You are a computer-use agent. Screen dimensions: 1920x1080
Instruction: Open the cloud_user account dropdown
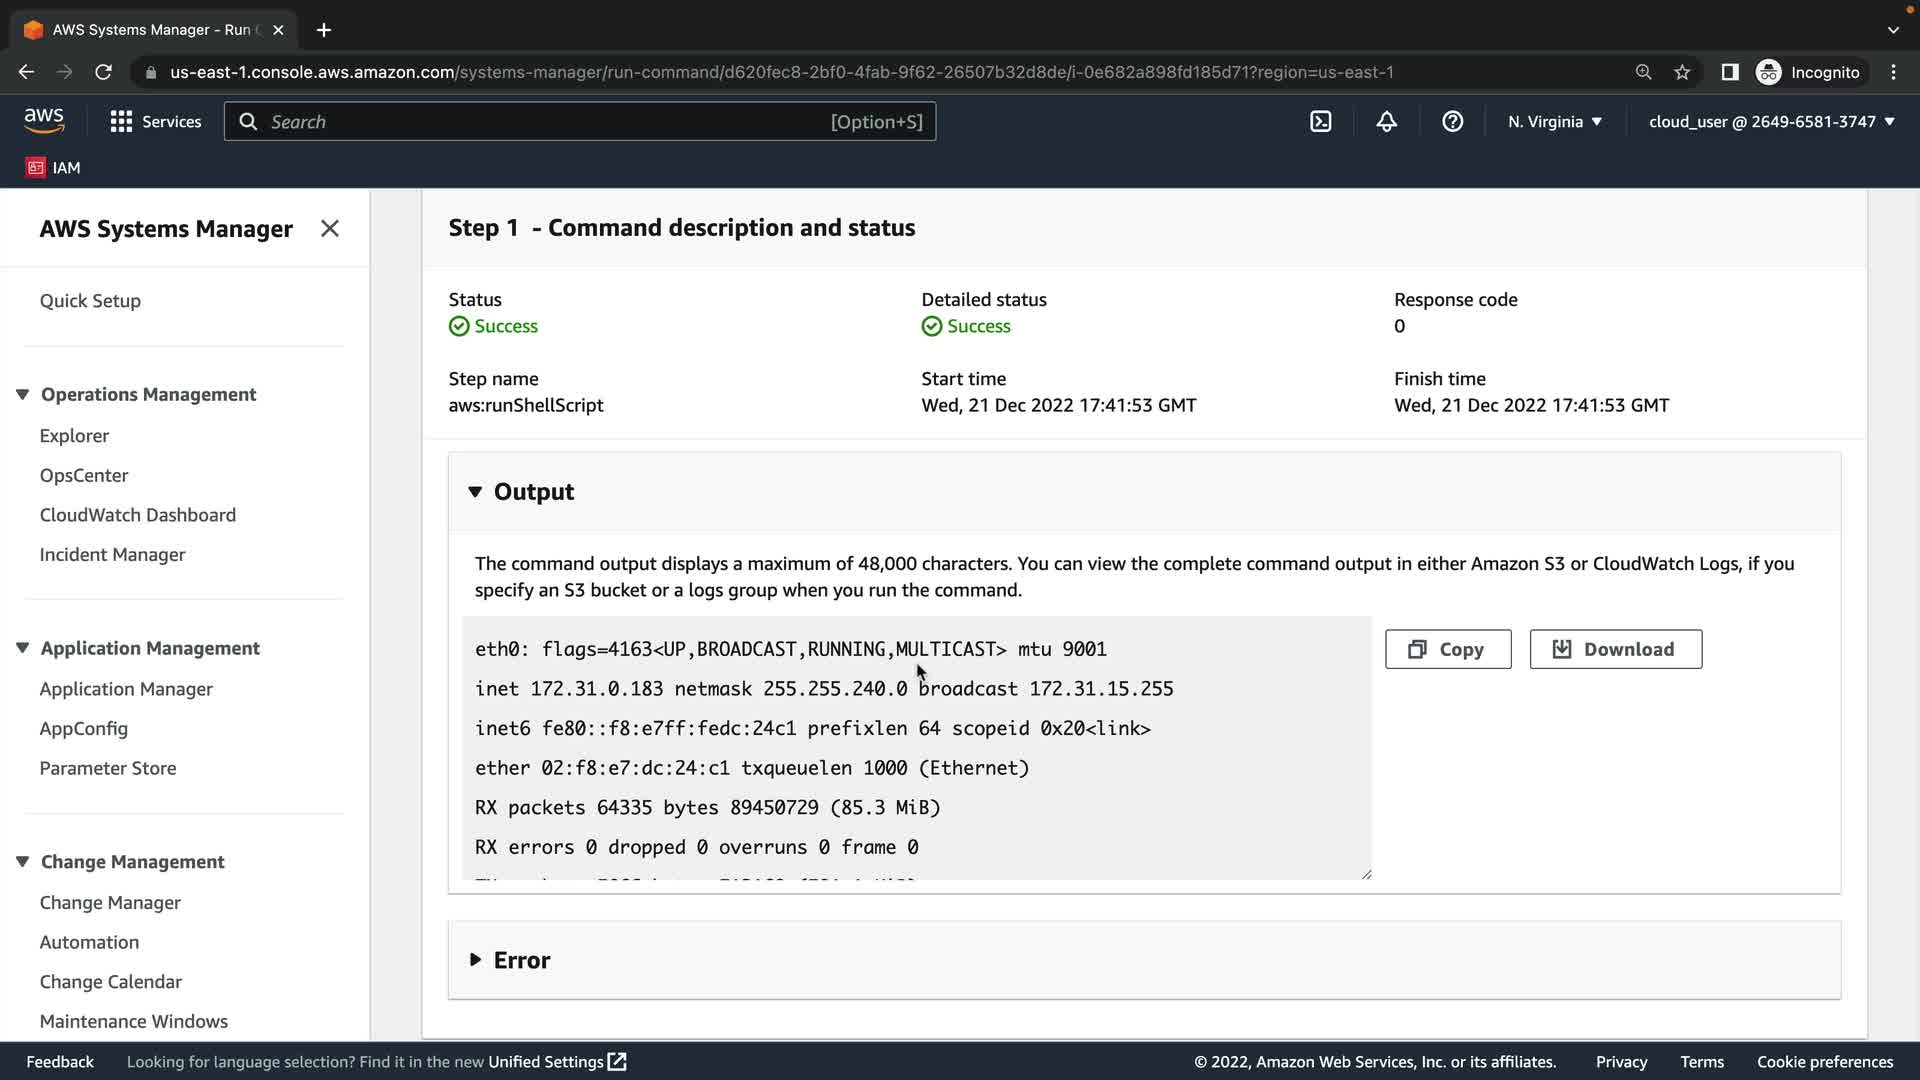[1771, 122]
